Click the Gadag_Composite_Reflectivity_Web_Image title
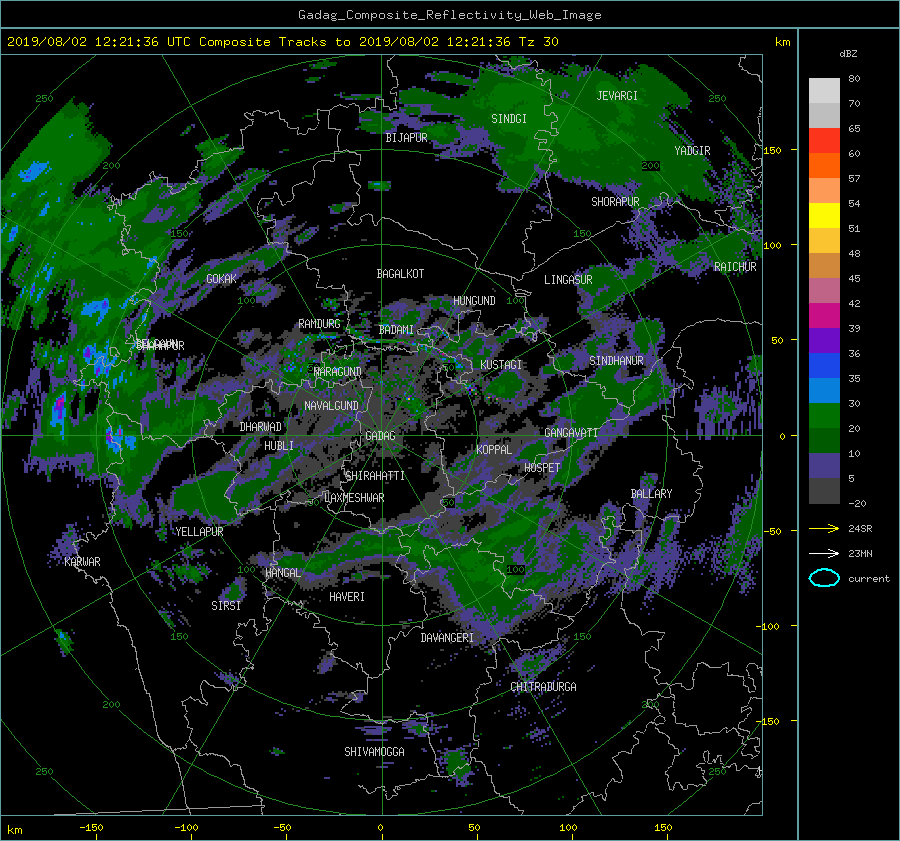The width and height of the screenshot is (900, 841). [449, 15]
